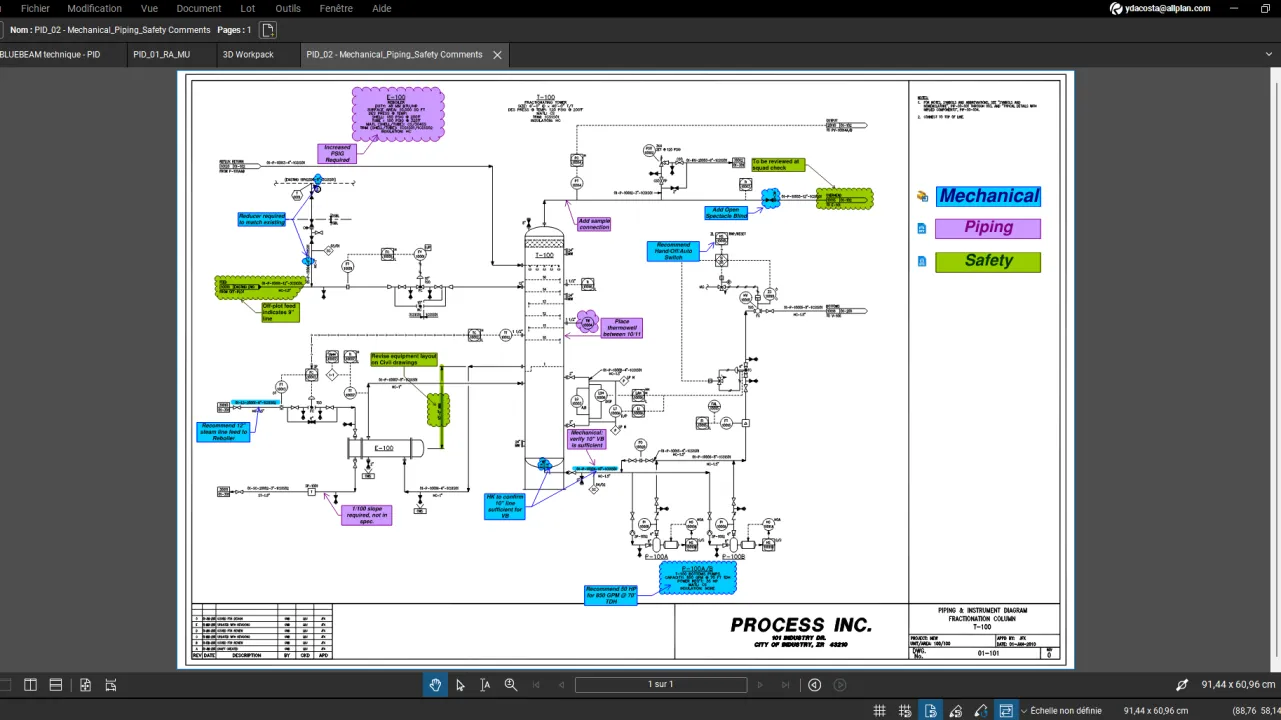
Task: Activate the Select Text tool
Action: (485, 684)
